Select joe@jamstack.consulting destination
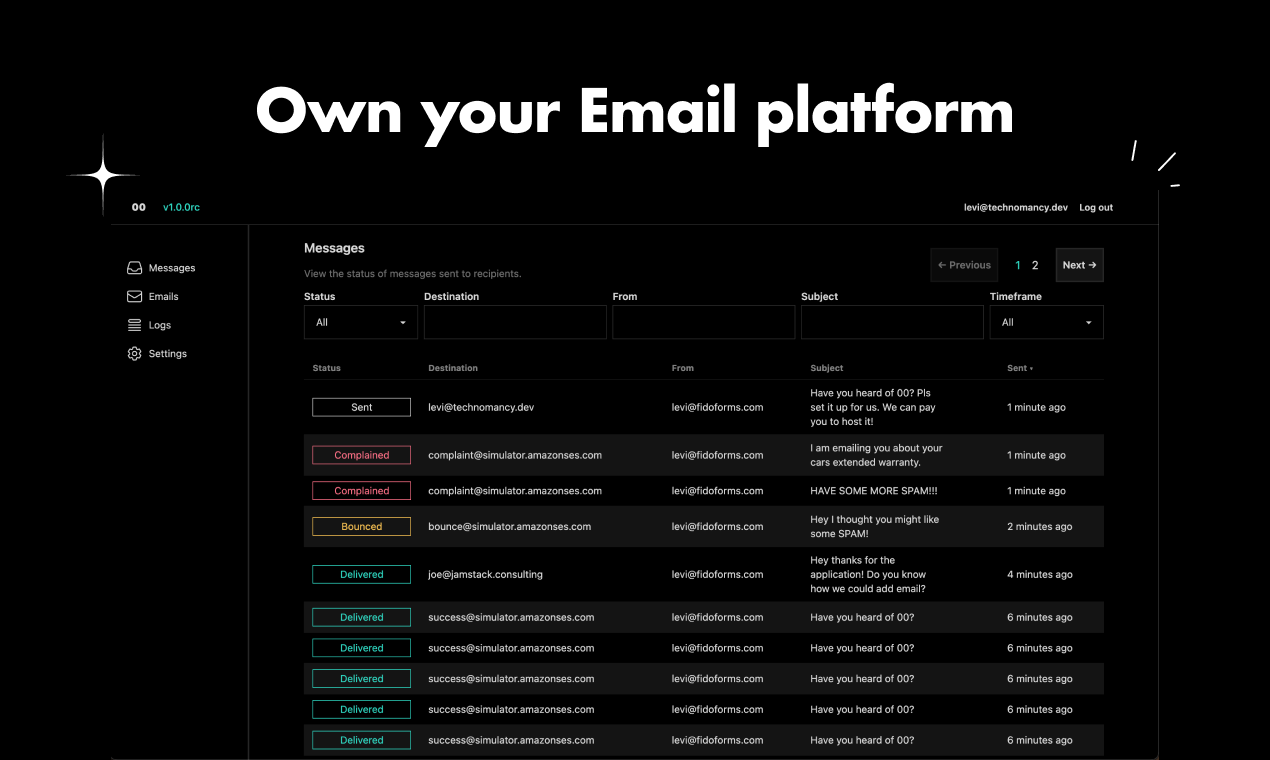The width and height of the screenshot is (1270, 760). (485, 575)
